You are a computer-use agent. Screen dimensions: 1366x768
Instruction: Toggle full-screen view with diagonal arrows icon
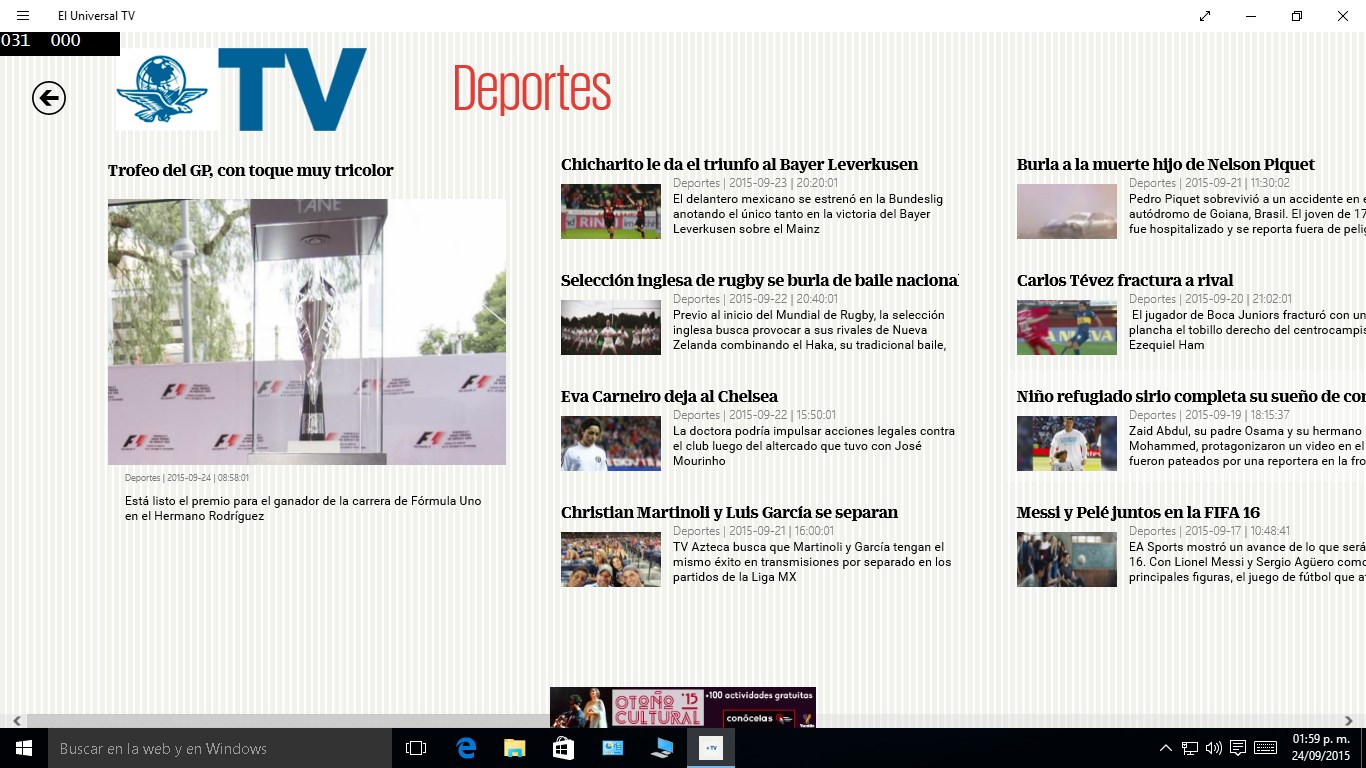click(x=1205, y=16)
